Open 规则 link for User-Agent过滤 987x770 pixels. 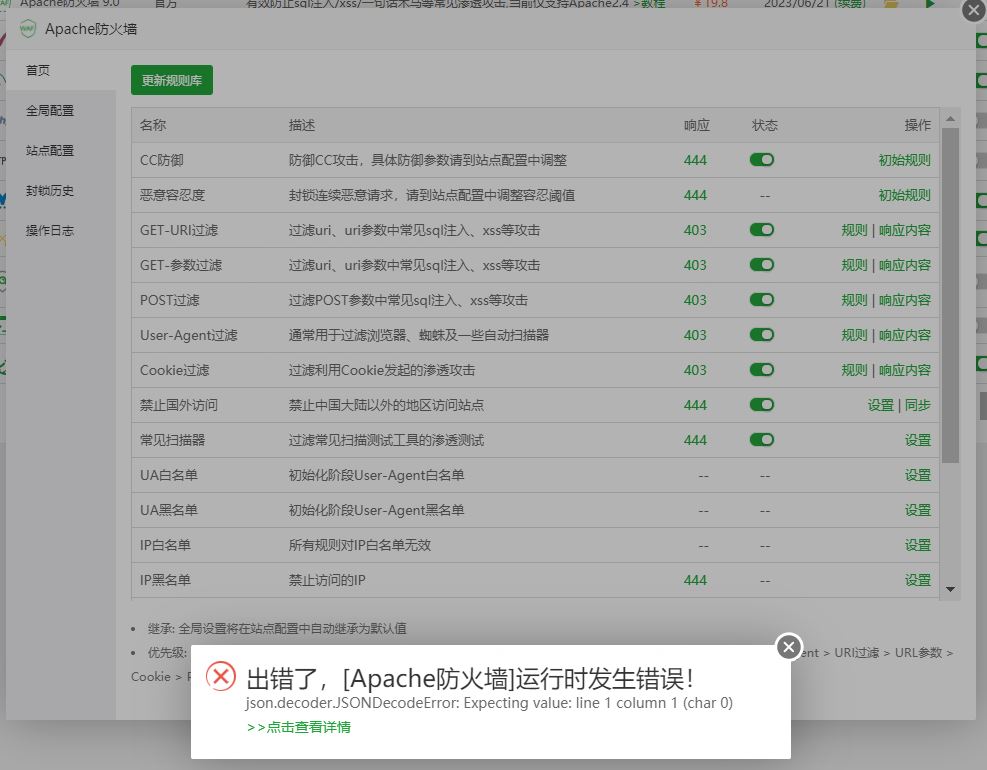[854, 335]
